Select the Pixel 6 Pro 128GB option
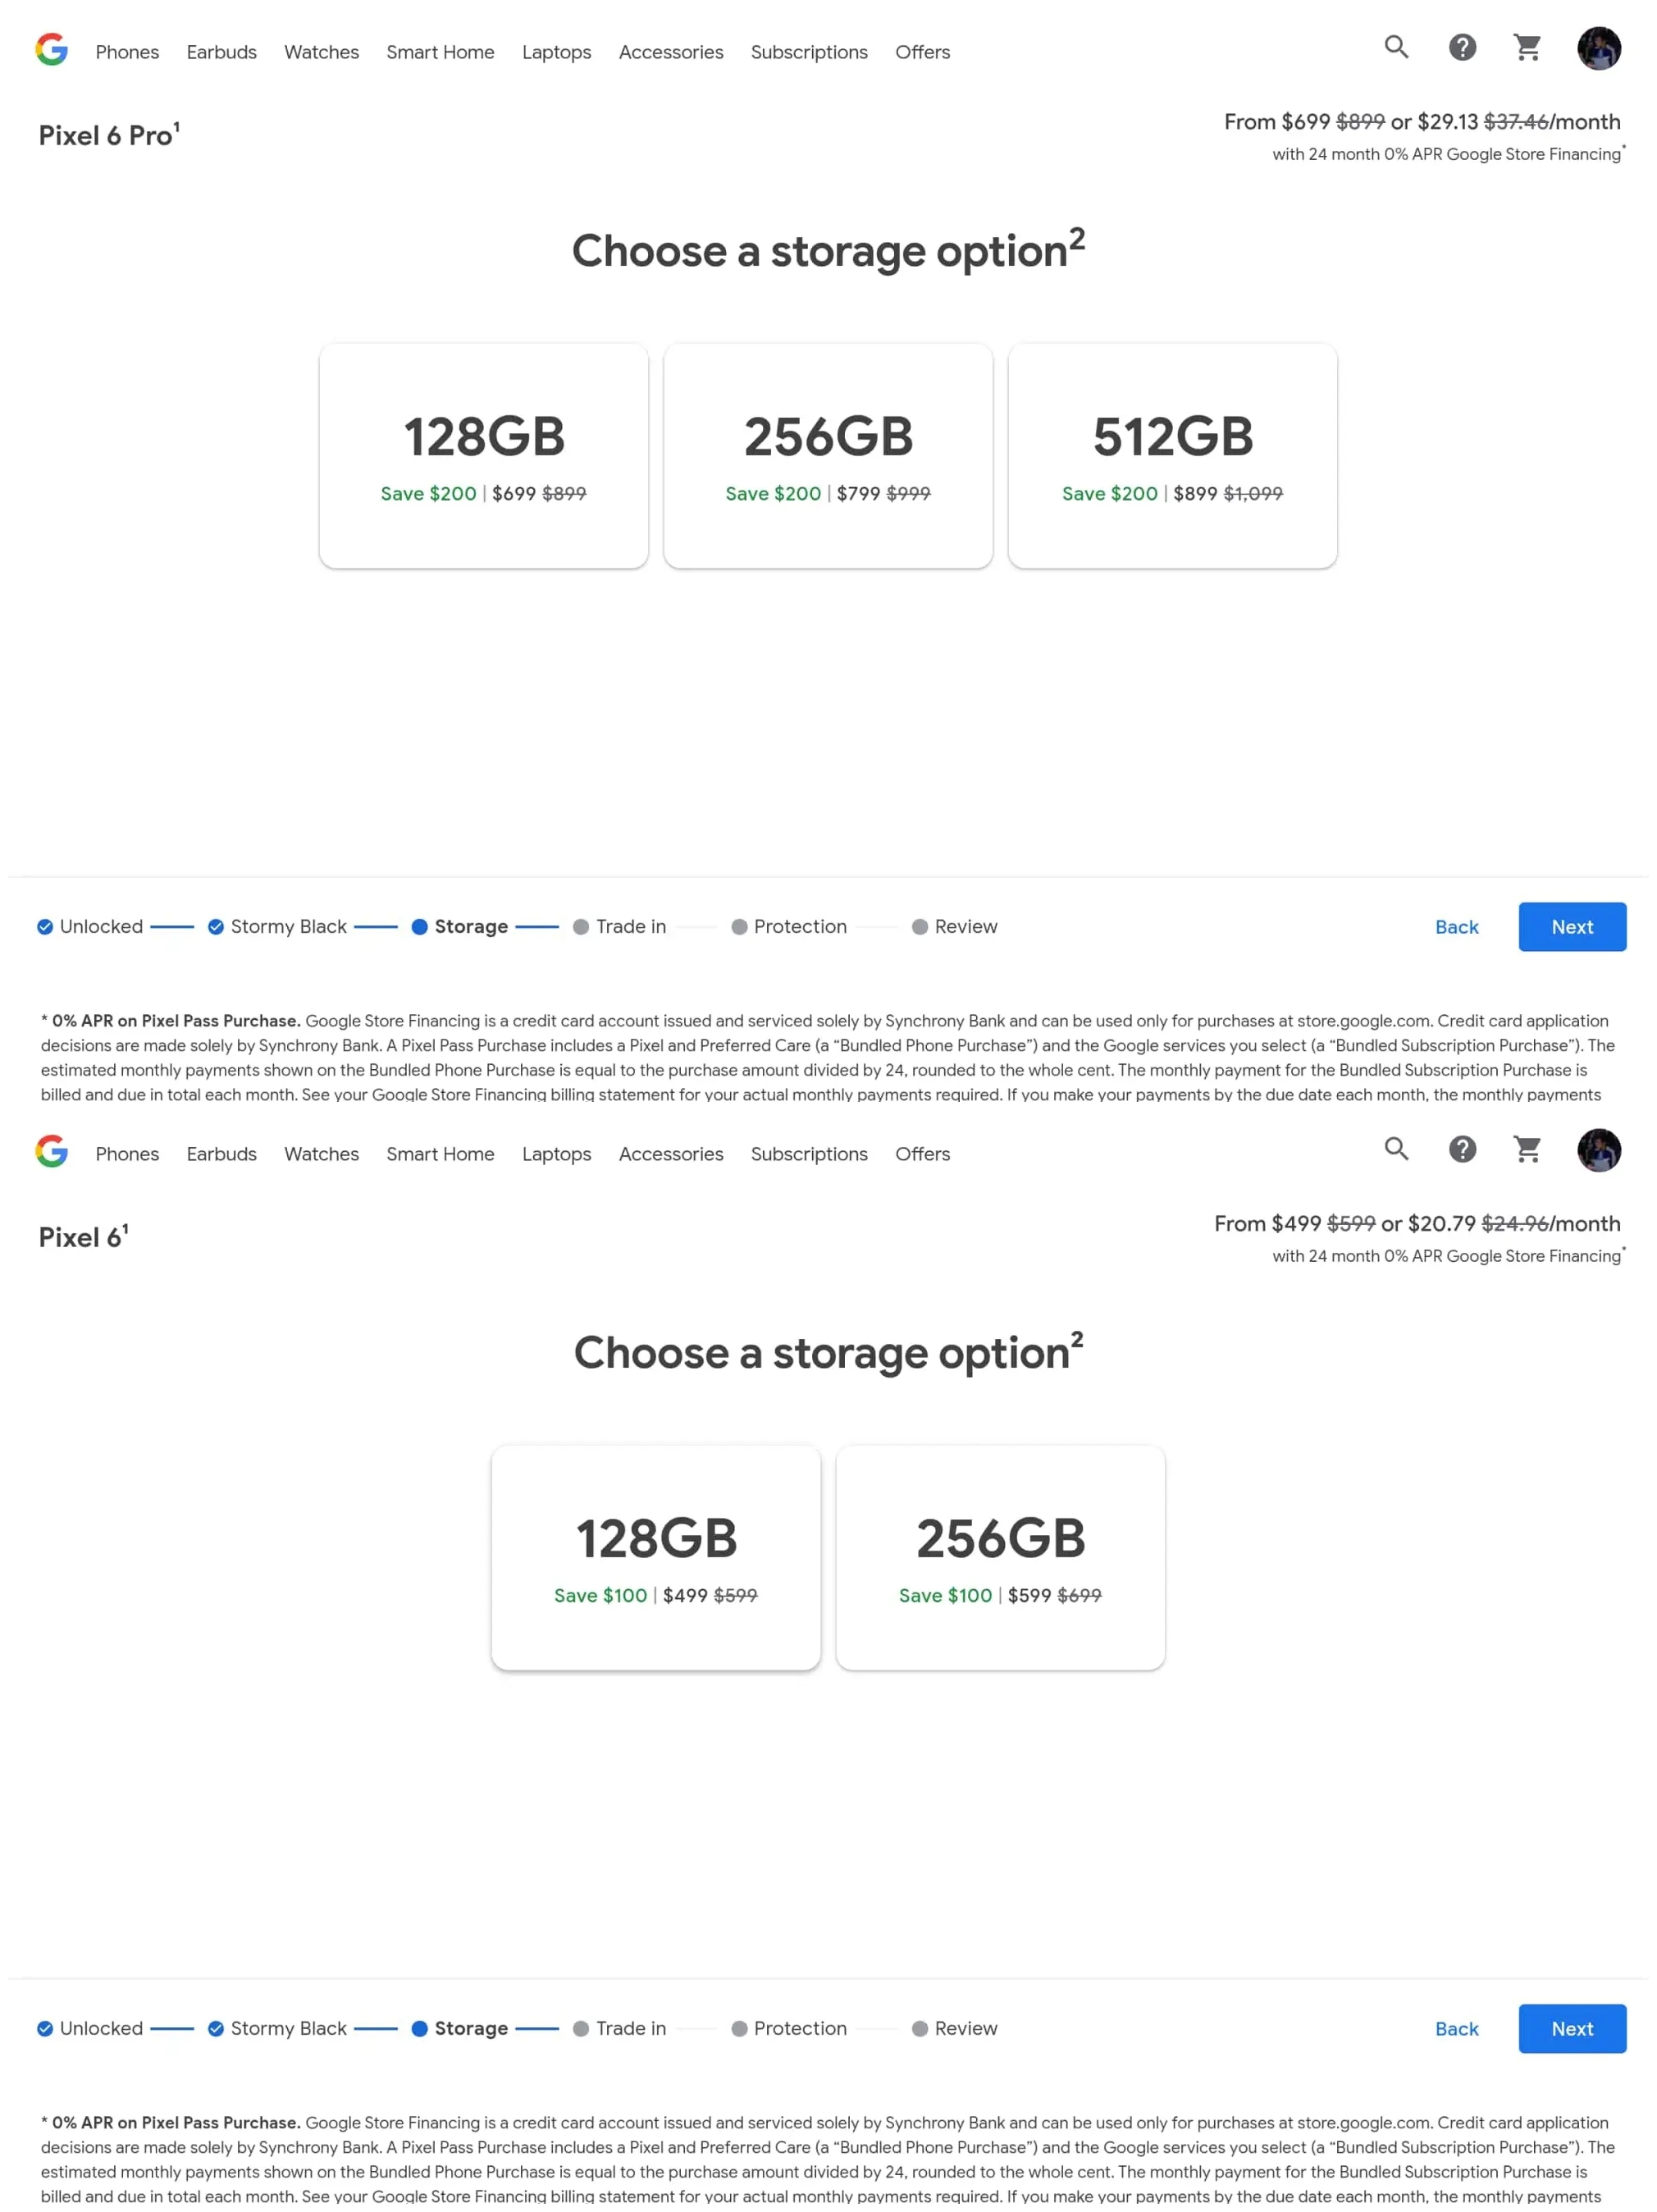This screenshot has height=2212, width=1657. [484, 456]
